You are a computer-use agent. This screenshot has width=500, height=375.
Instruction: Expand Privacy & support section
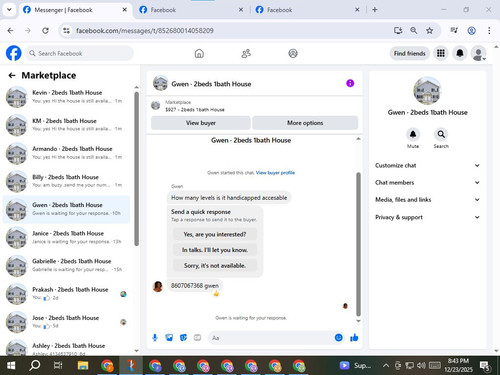point(427,217)
